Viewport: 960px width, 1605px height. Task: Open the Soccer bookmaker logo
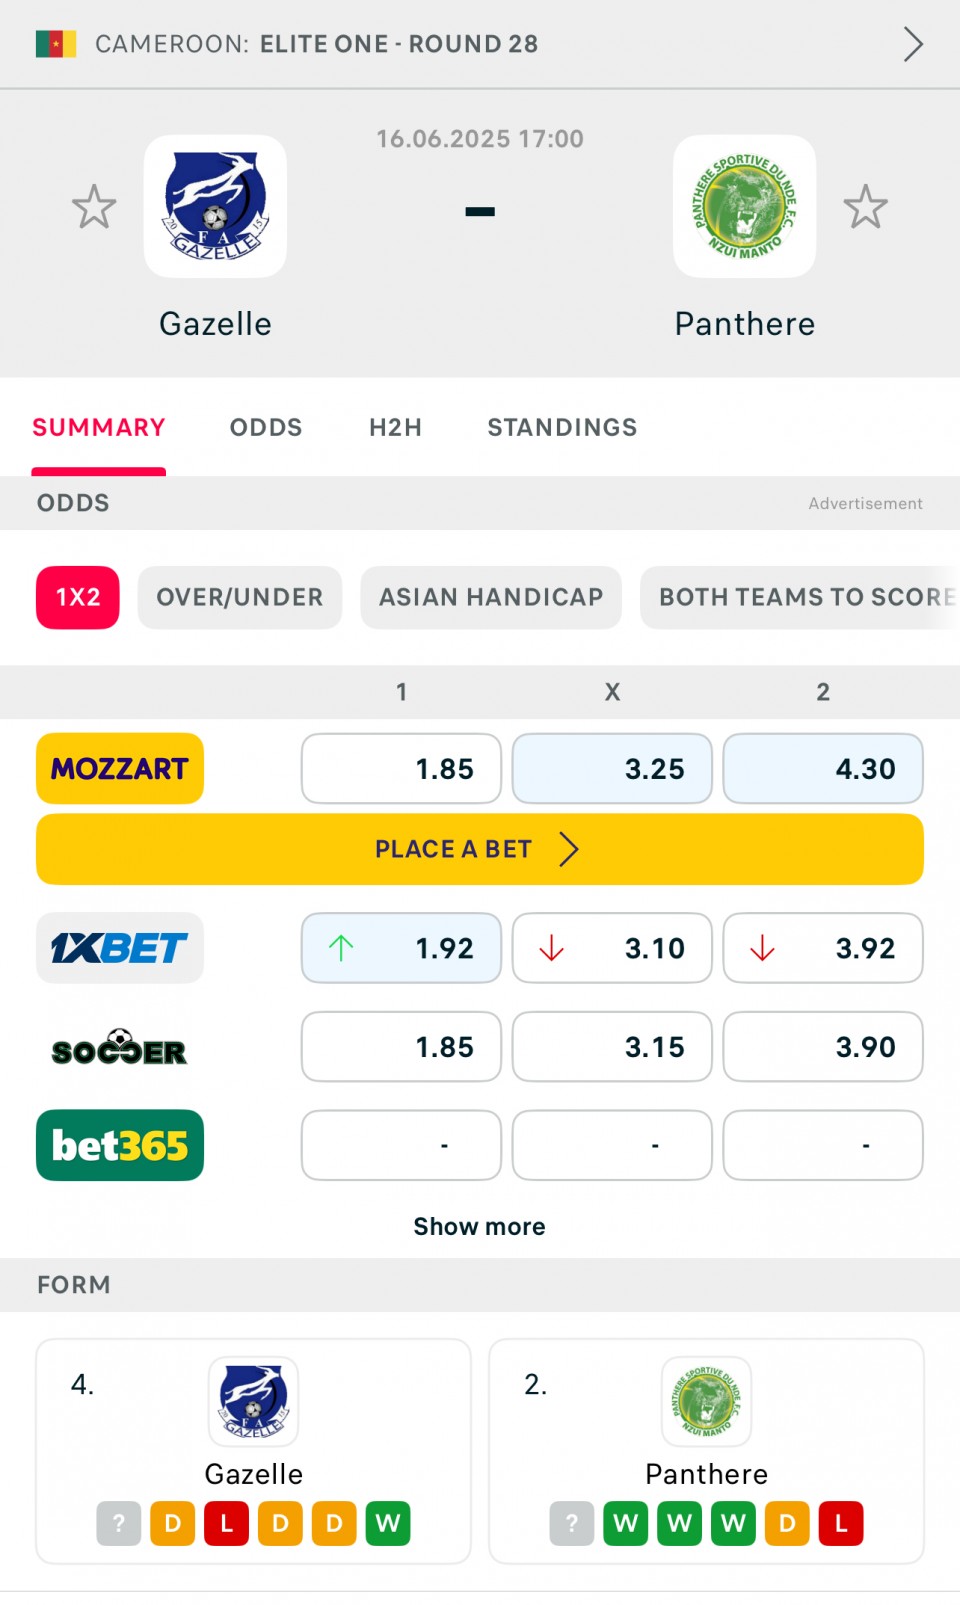coord(120,1047)
